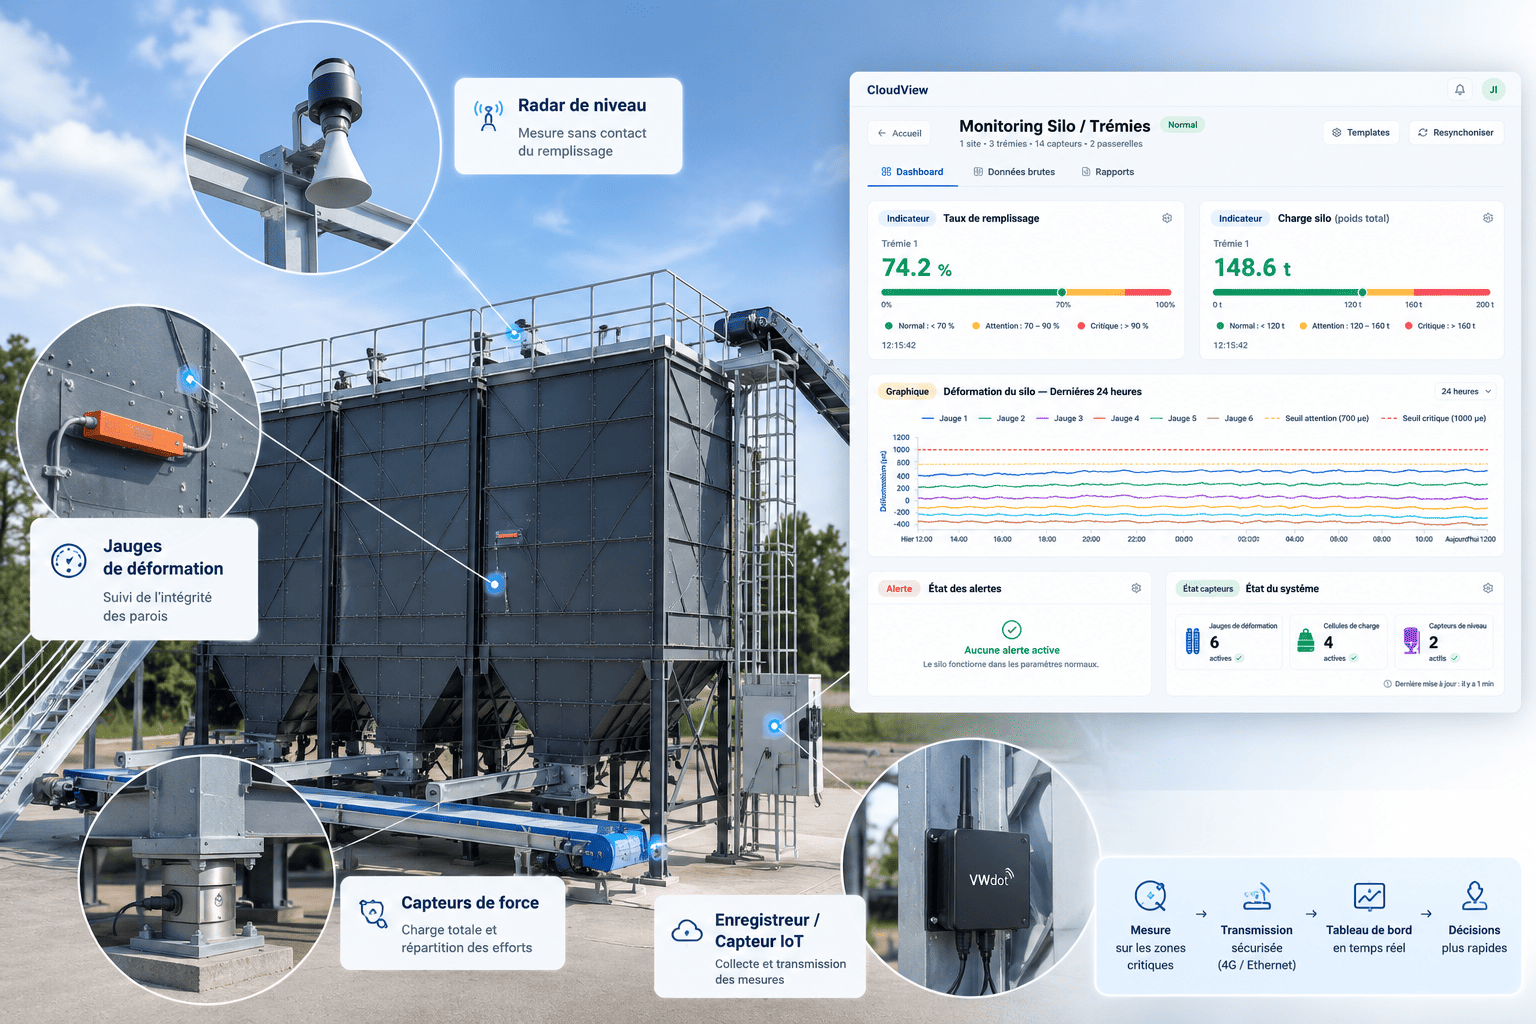
Task: Click the check badge under Cellules de charge count
Action: tap(1354, 658)
